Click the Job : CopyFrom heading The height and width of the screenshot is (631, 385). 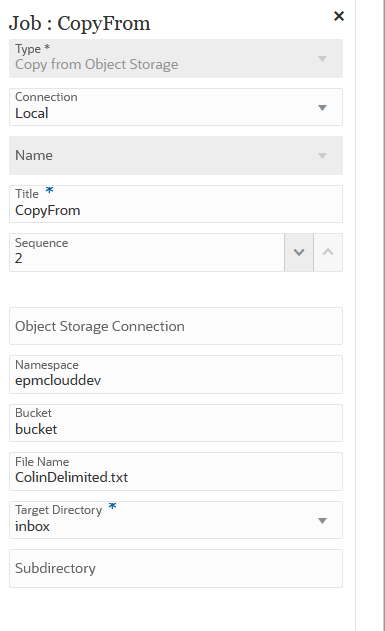click(x=80, y=23)
